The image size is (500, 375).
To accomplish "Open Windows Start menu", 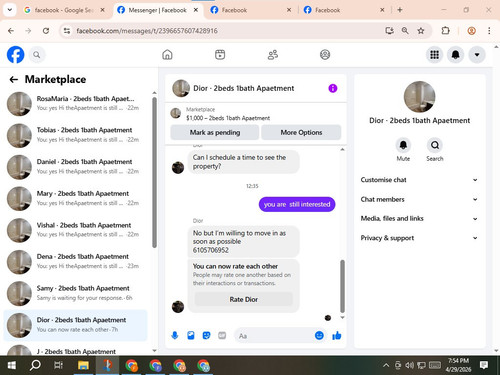I will point(12,366).
